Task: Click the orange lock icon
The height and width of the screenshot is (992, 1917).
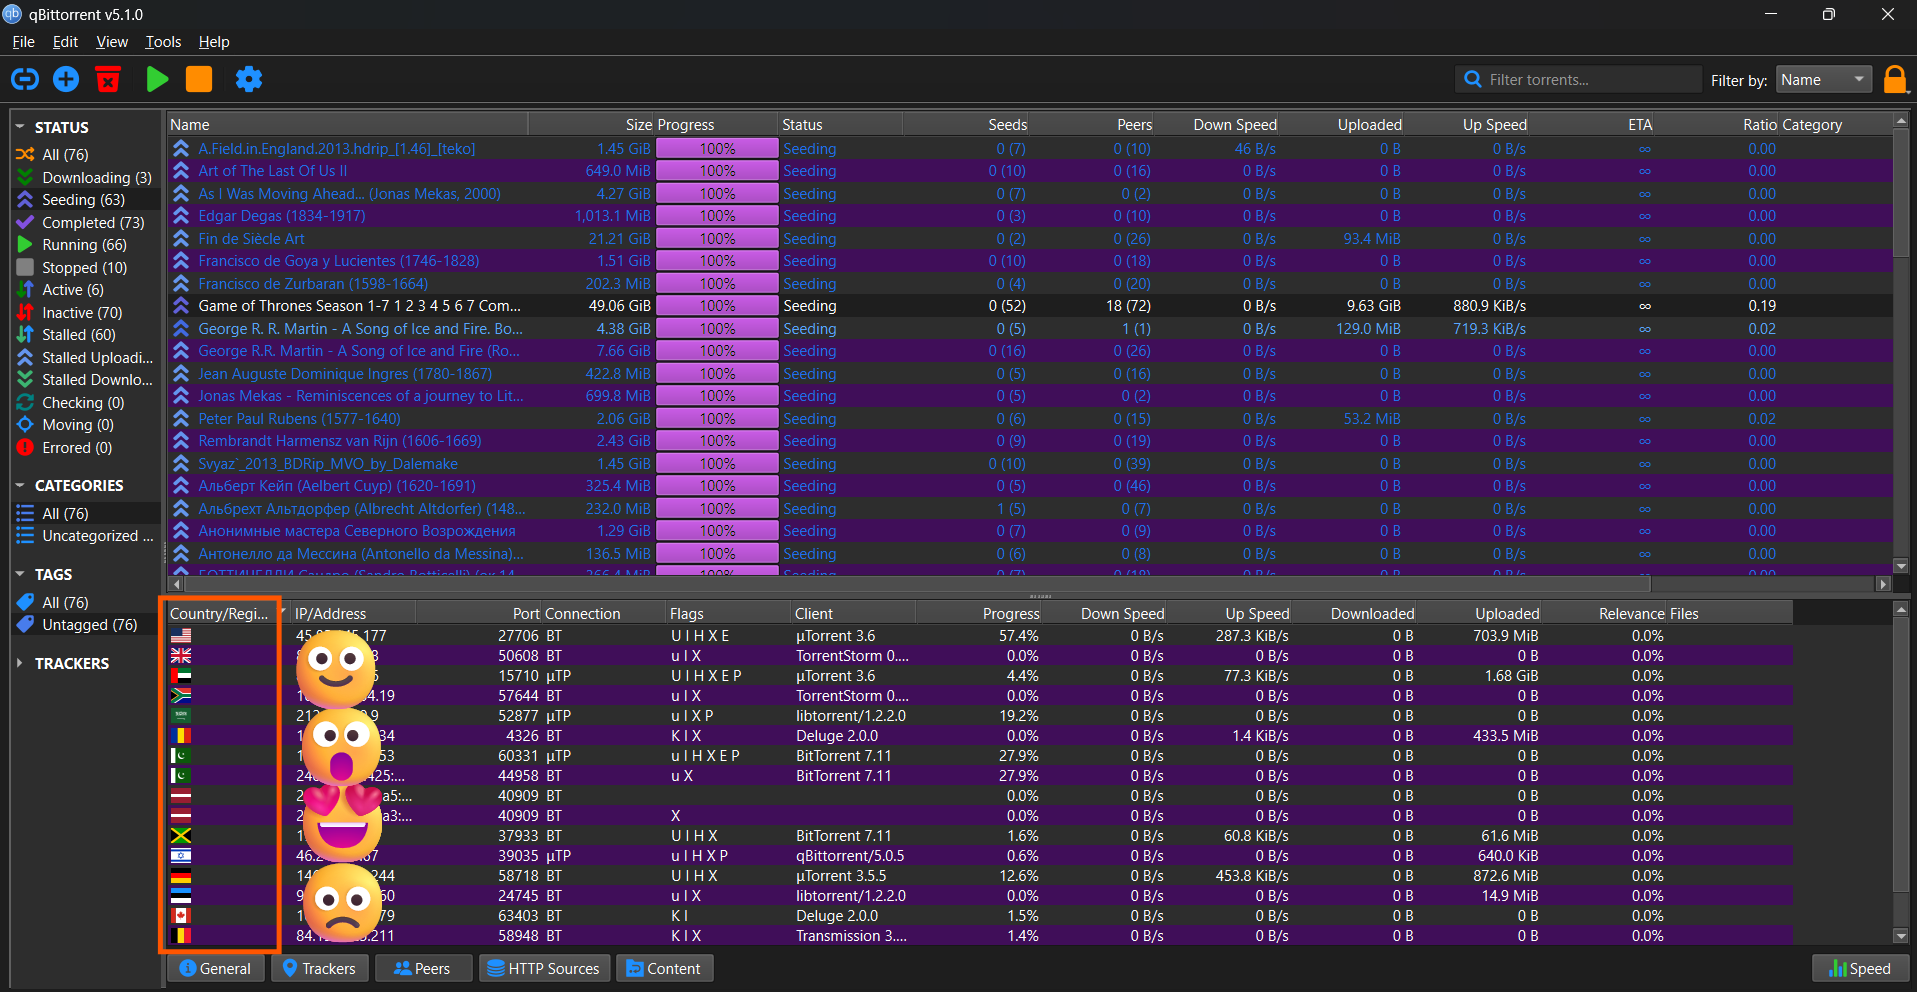Action: [x=1894, y=79]
